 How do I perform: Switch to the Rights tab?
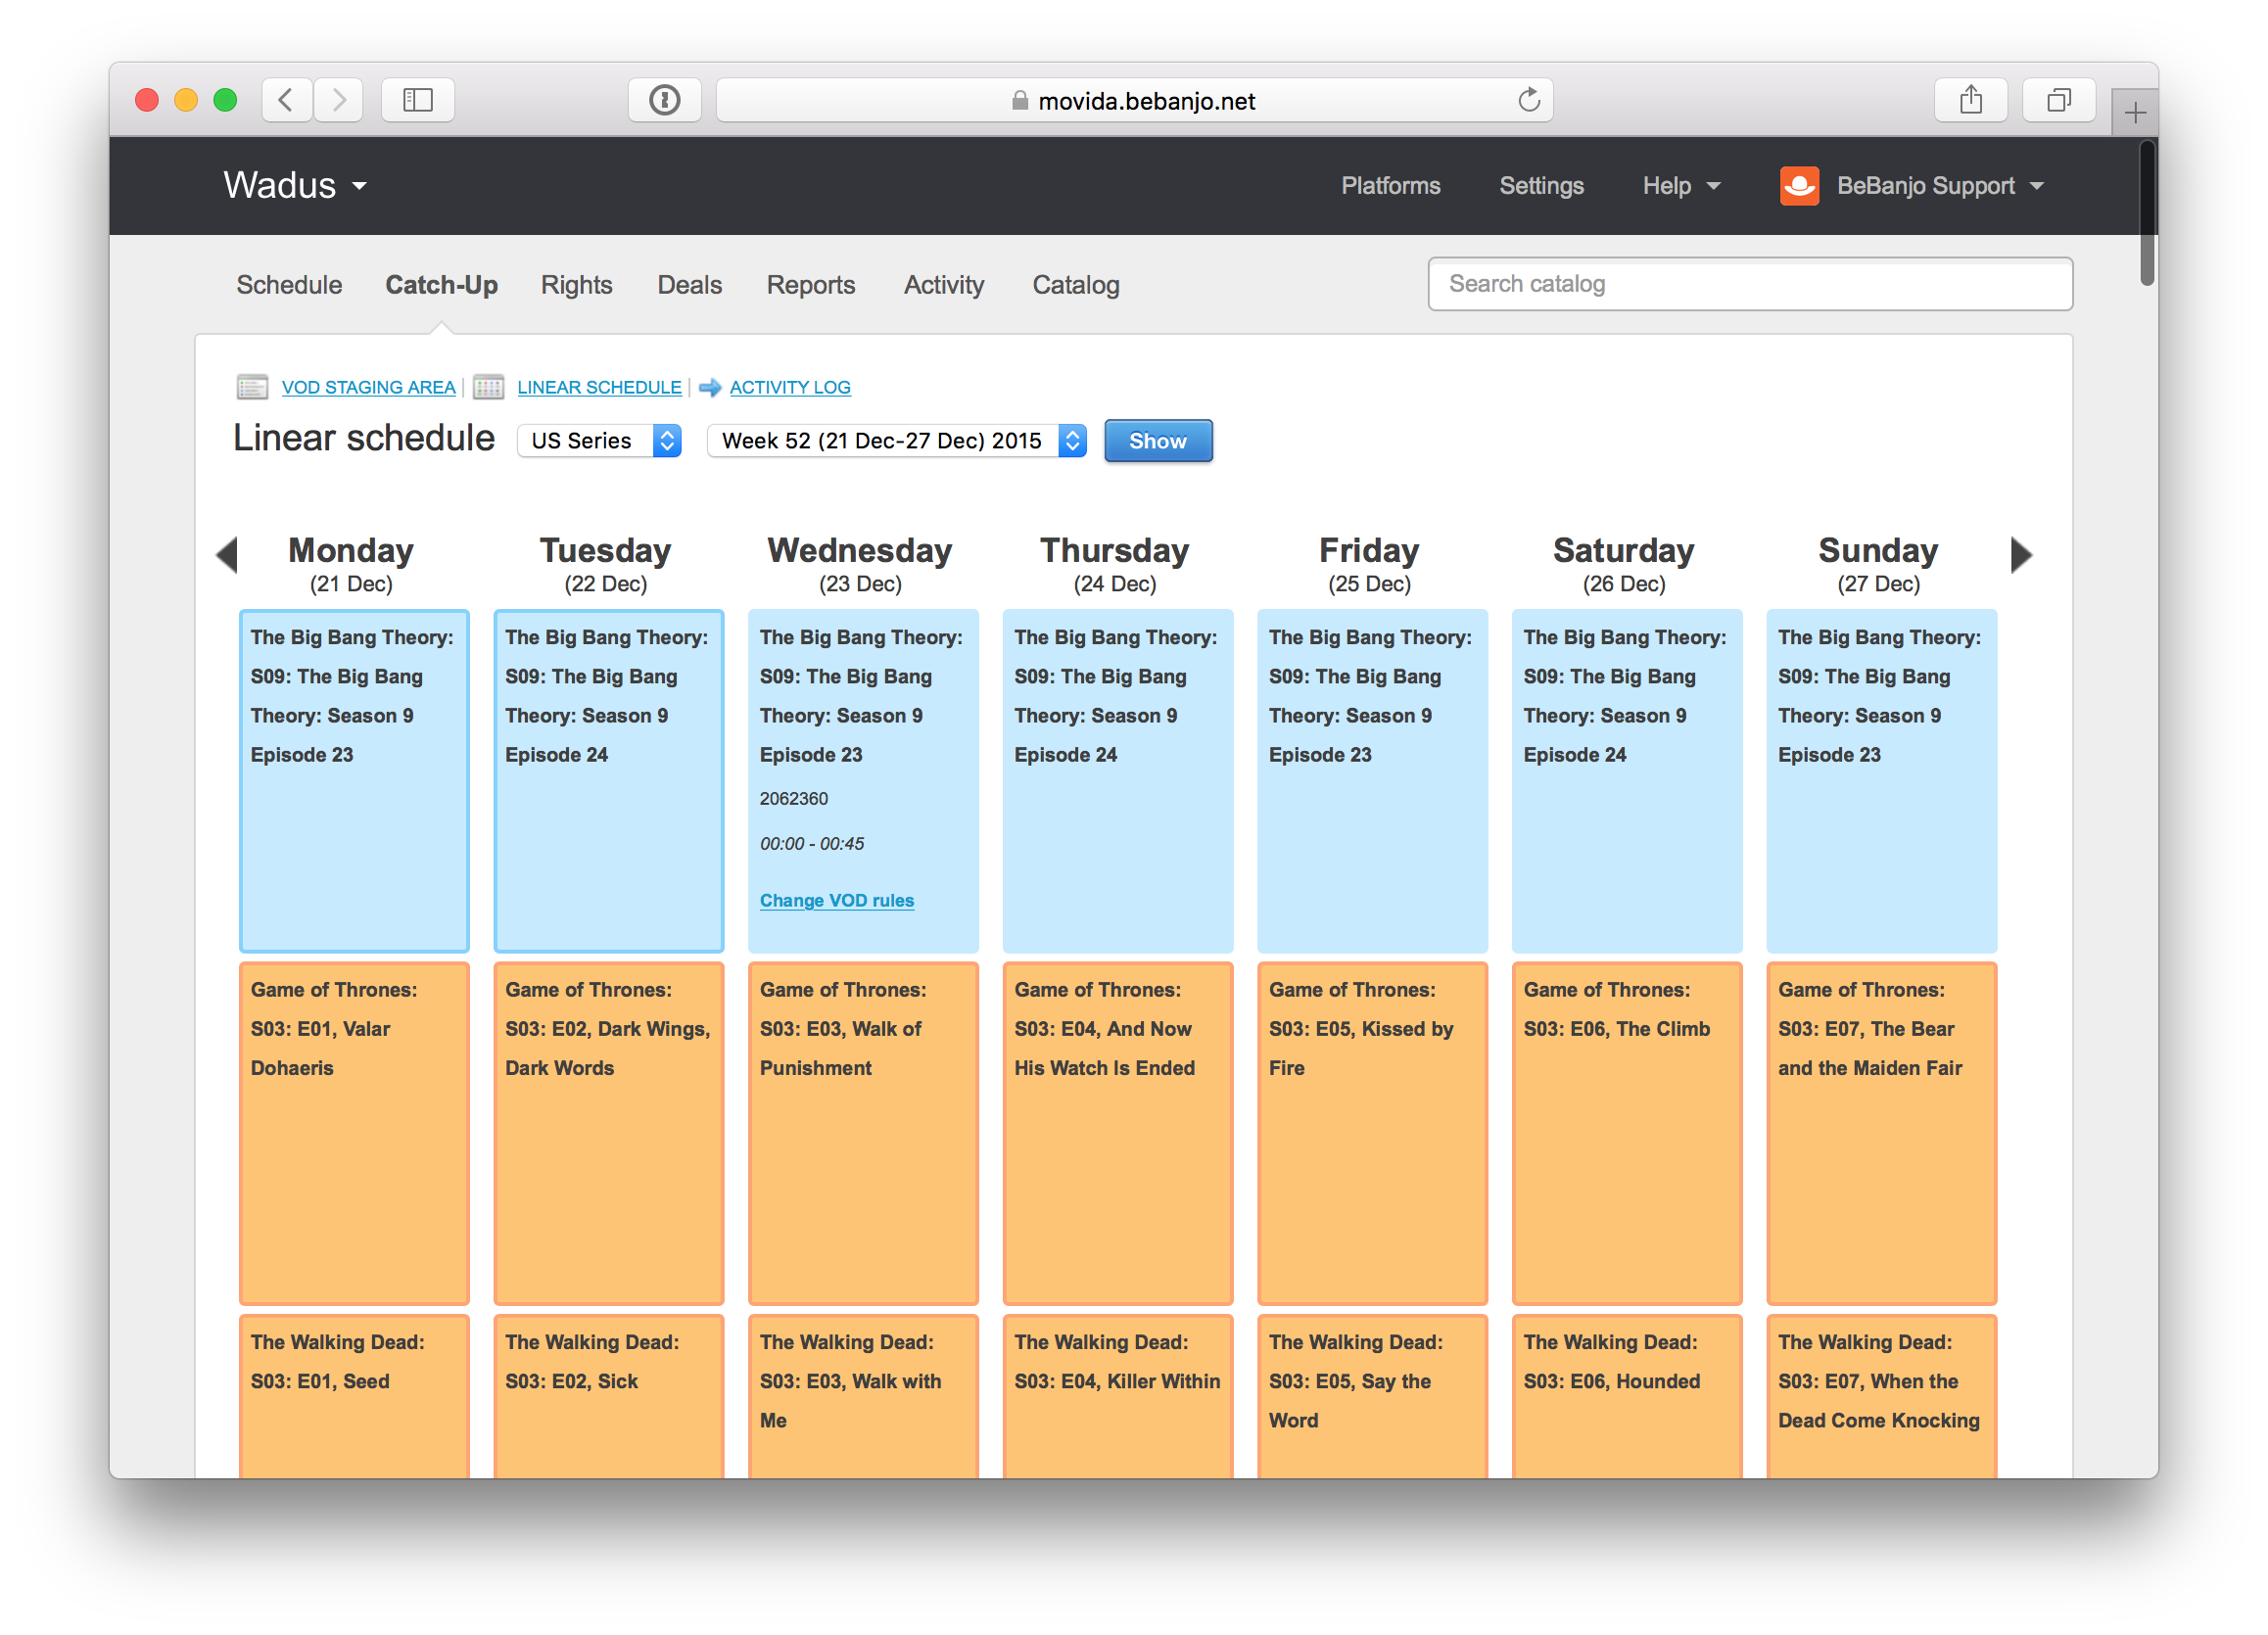pos(576,285)
